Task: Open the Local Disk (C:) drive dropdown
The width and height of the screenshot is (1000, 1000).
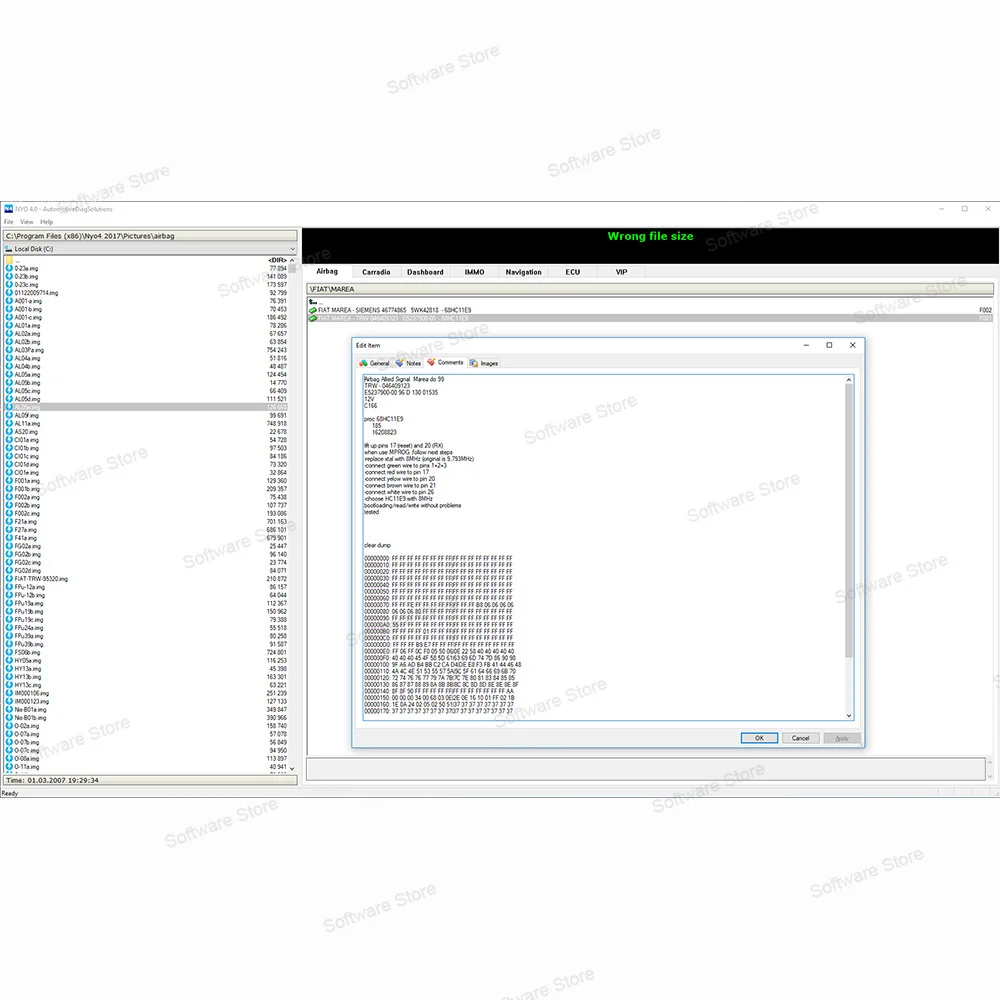Action: [292, 249]
